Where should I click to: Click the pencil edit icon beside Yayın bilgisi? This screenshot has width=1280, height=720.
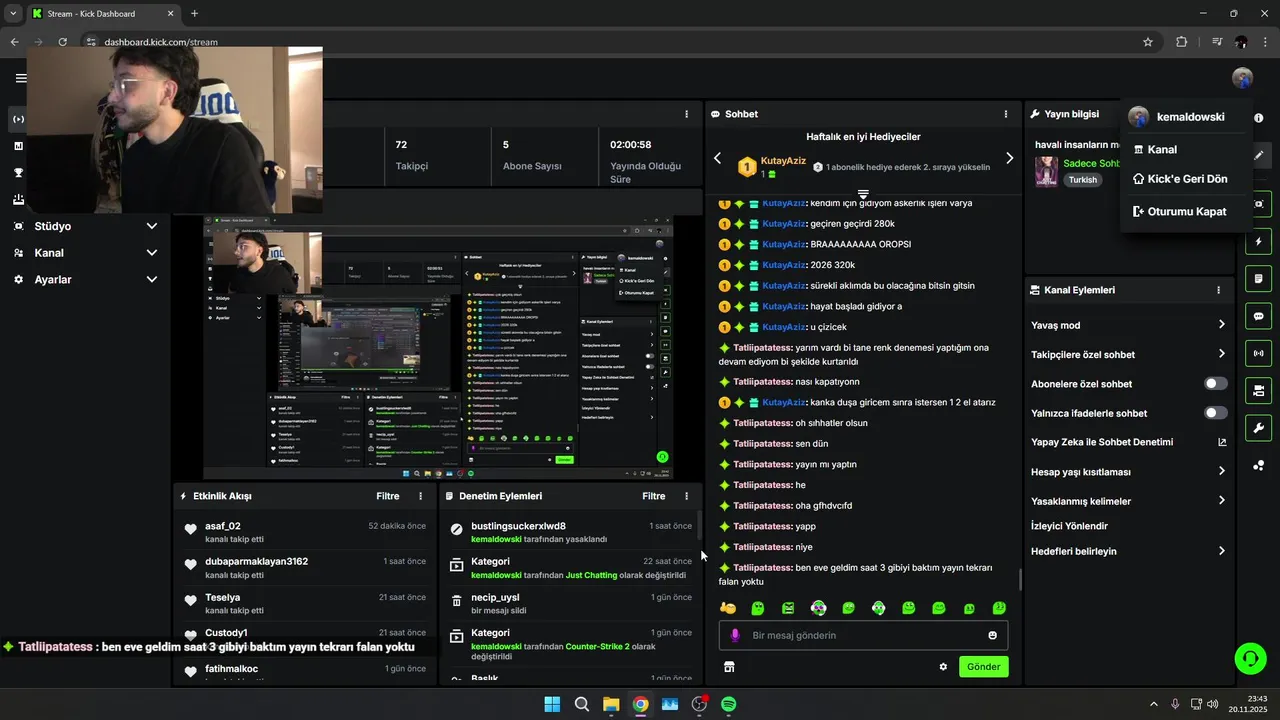pyautogui.click(x=1259, y=155)
